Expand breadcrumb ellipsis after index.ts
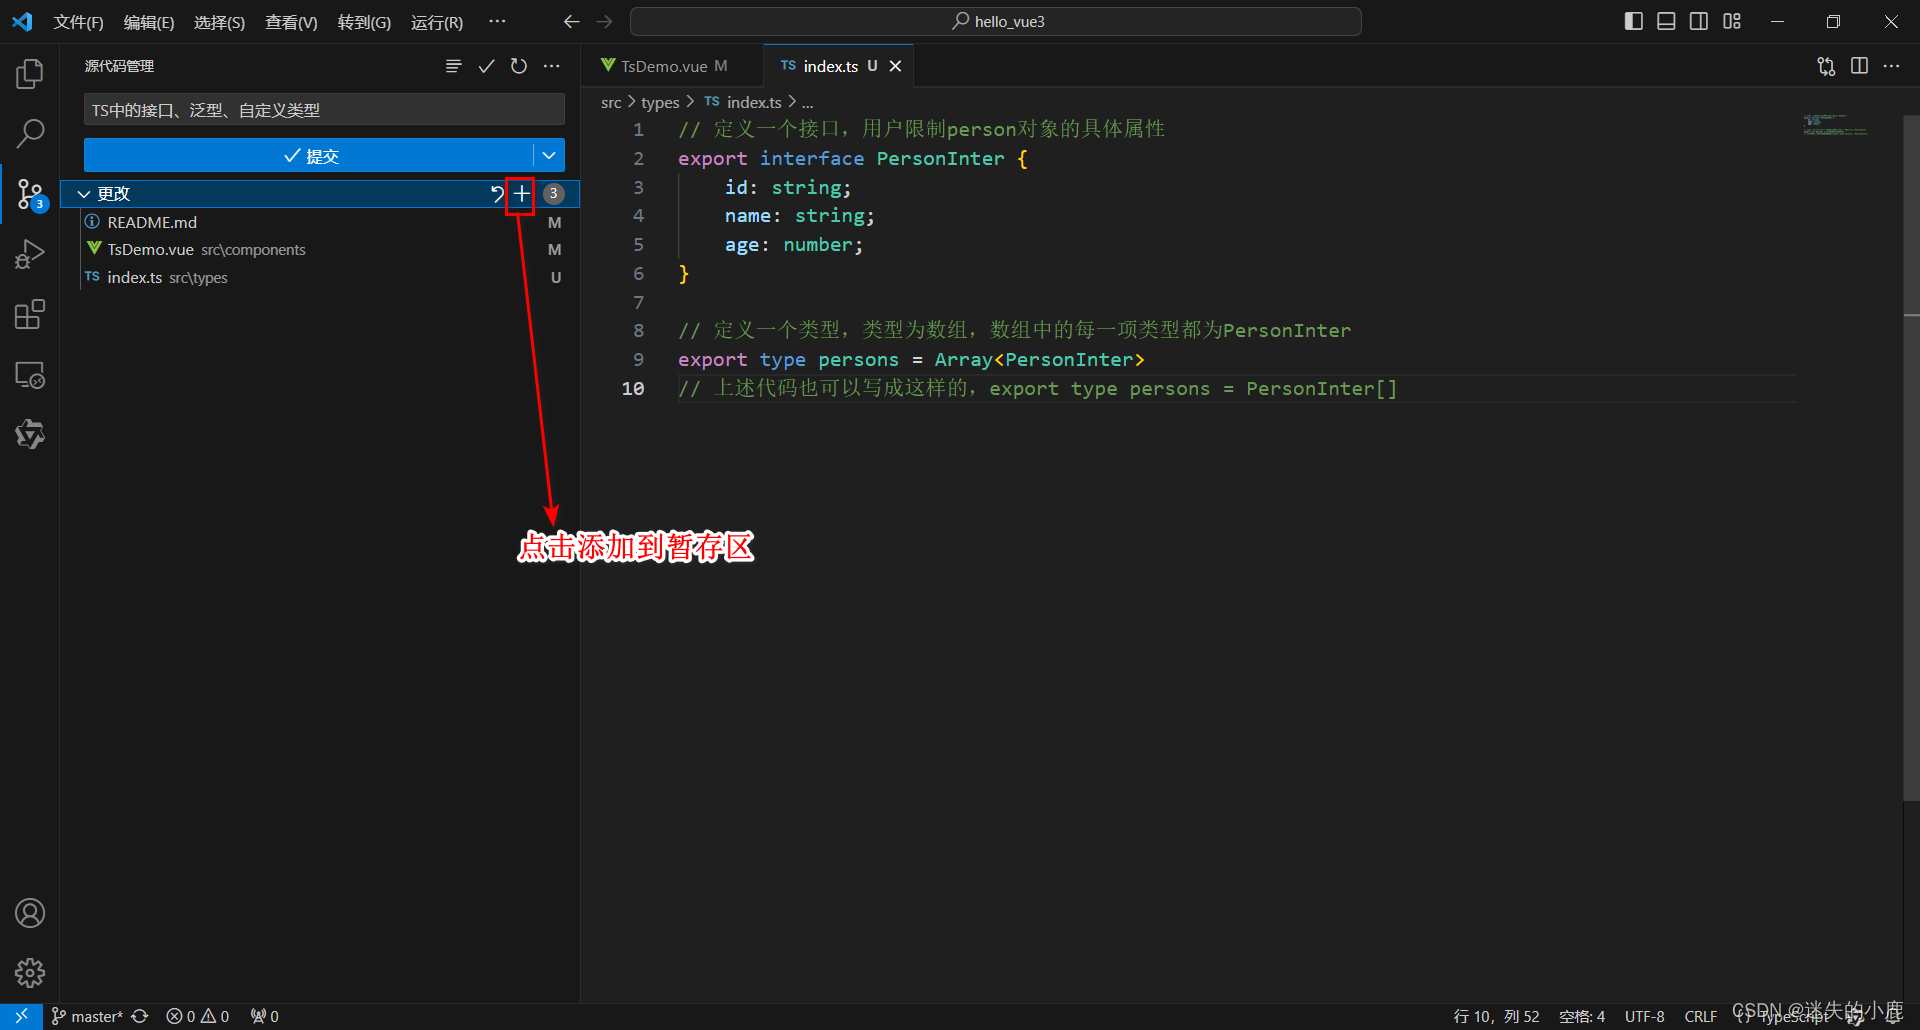The image size is (1920, 1030). [808, 102]
